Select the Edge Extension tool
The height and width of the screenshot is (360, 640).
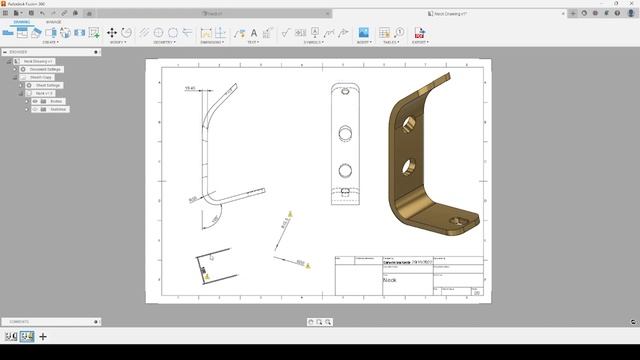point(187,32)
